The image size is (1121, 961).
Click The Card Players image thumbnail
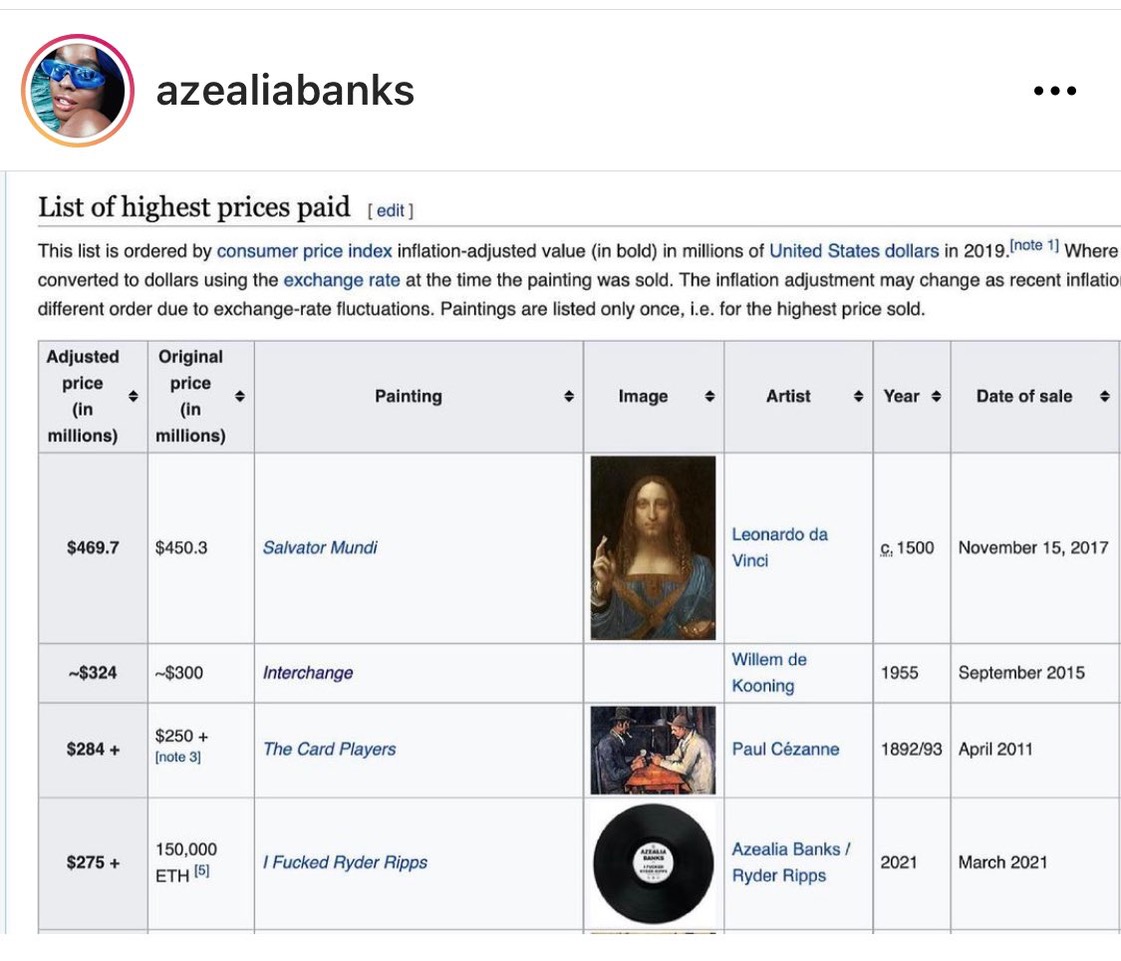(653, 750)
